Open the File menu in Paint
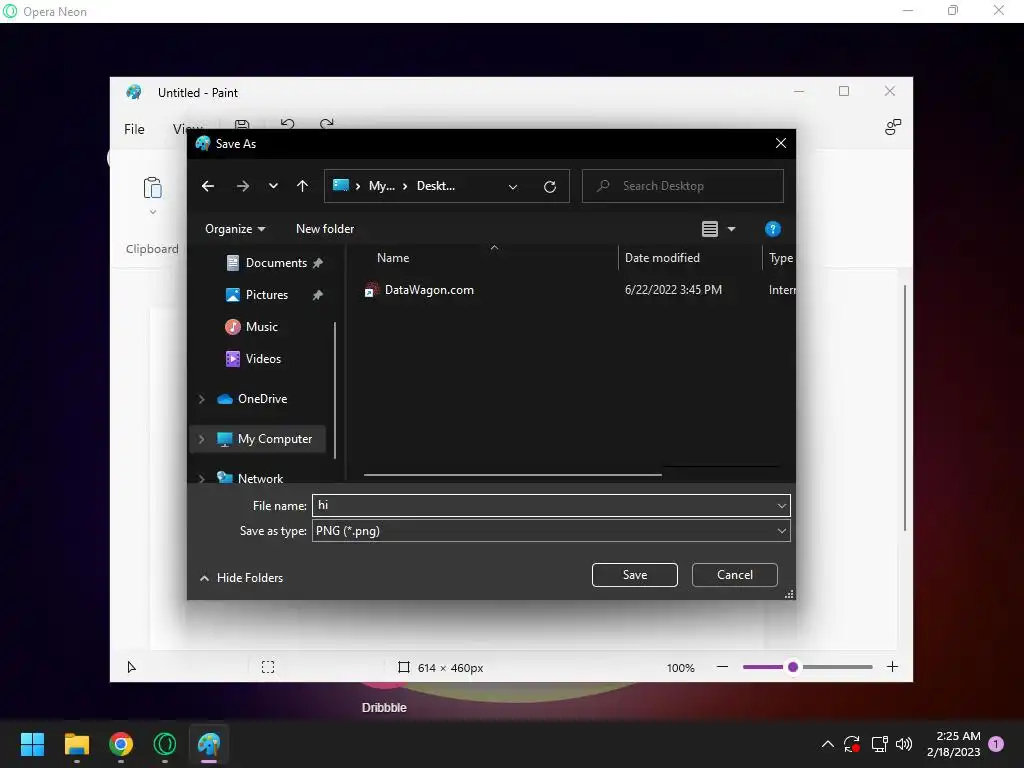Viewport: 1024px width, 768px height. (x=134, y=129)
